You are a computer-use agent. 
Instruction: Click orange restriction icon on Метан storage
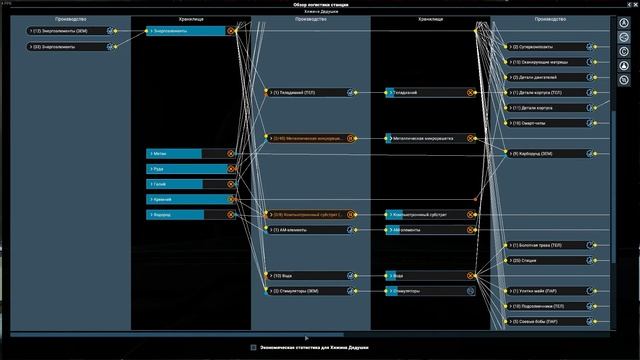[231, 153]
